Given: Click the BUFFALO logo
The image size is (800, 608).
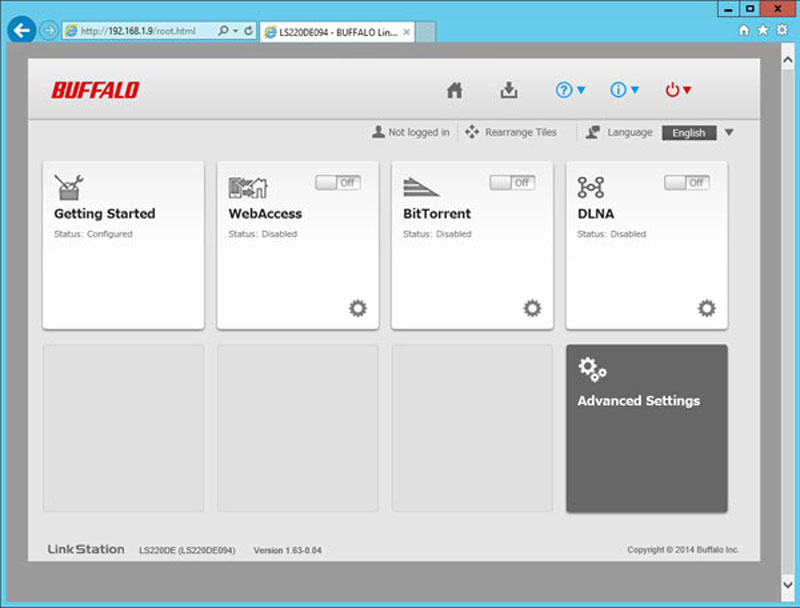Looking at the screenshot, I should 95,90.
